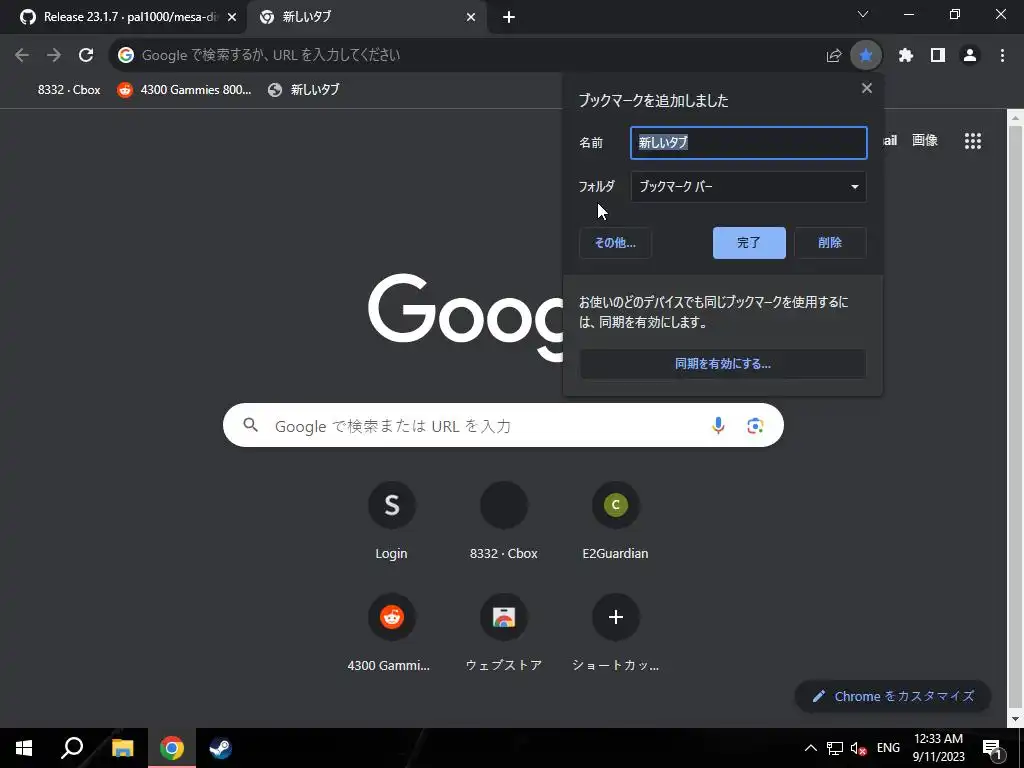This screenshot has width=1024, height=768.
Task: Open File Explorer from taskbar
Action: coord(122,748)
